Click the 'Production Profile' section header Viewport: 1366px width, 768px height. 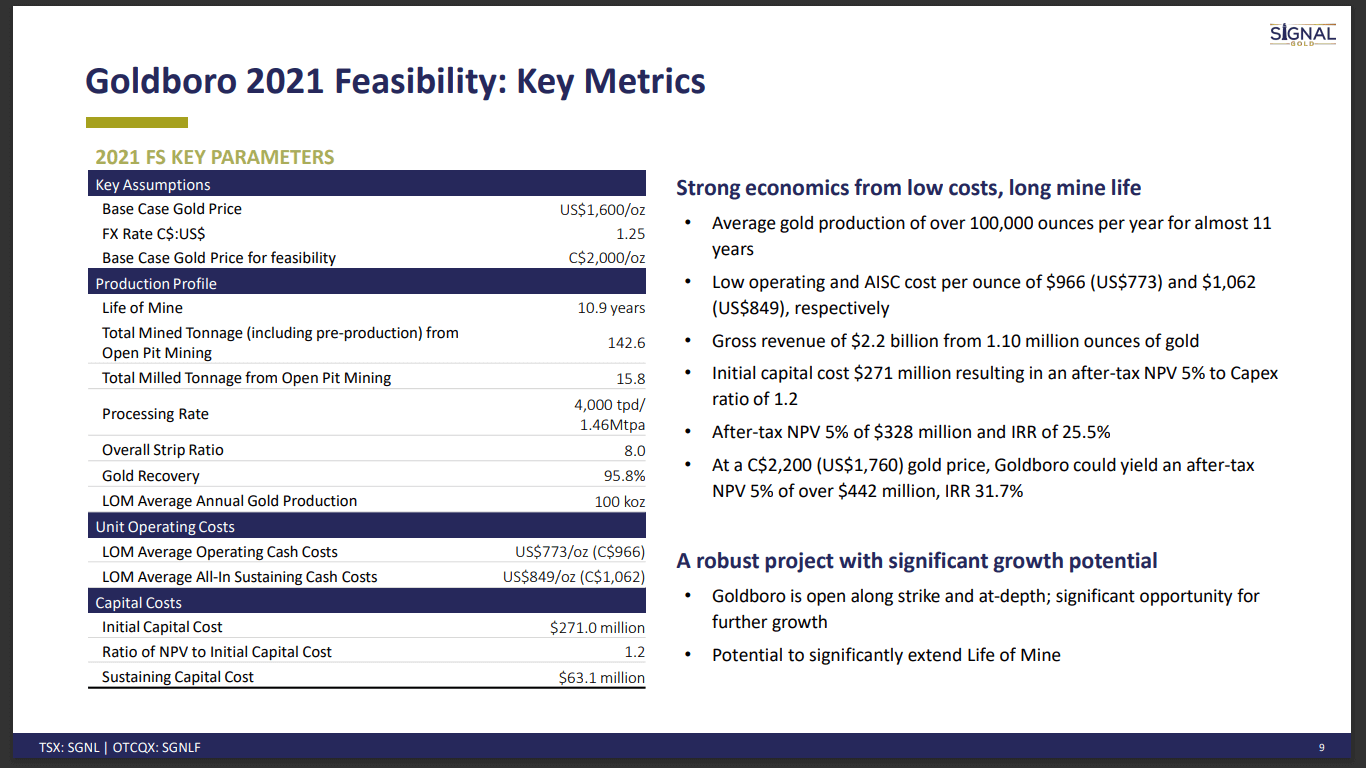tap(366, 283)
